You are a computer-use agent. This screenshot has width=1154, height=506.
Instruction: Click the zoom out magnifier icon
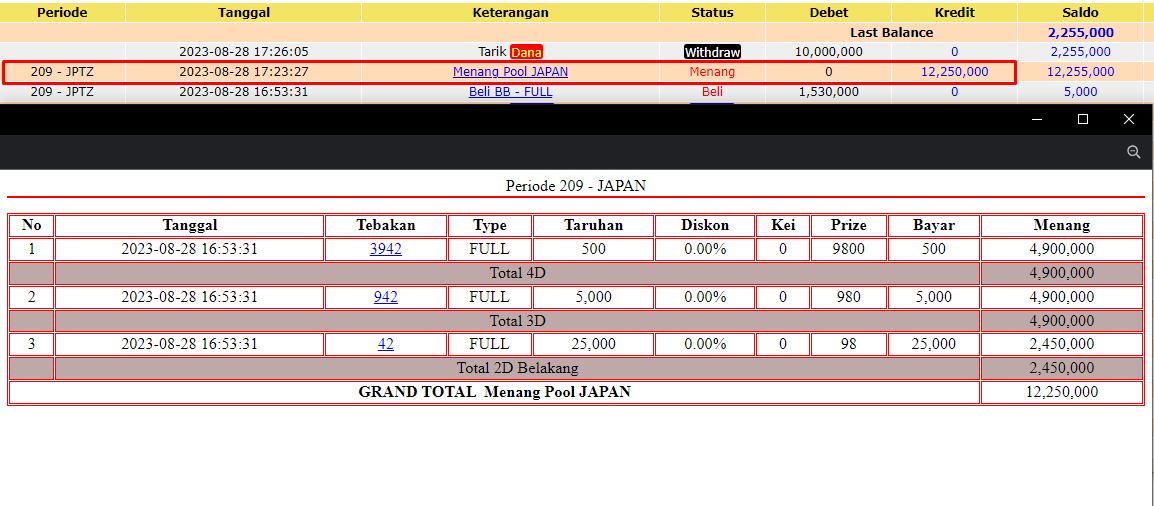tap(1133, 152)
